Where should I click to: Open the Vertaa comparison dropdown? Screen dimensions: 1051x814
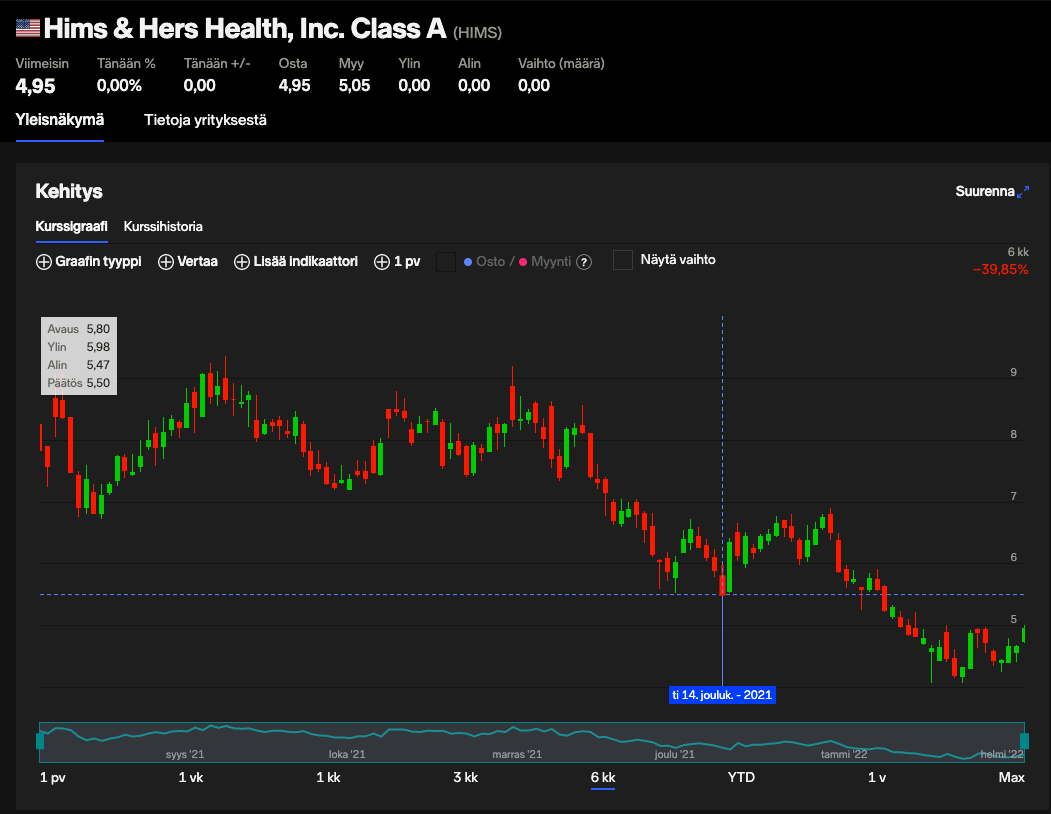click(x=198, y=262)
